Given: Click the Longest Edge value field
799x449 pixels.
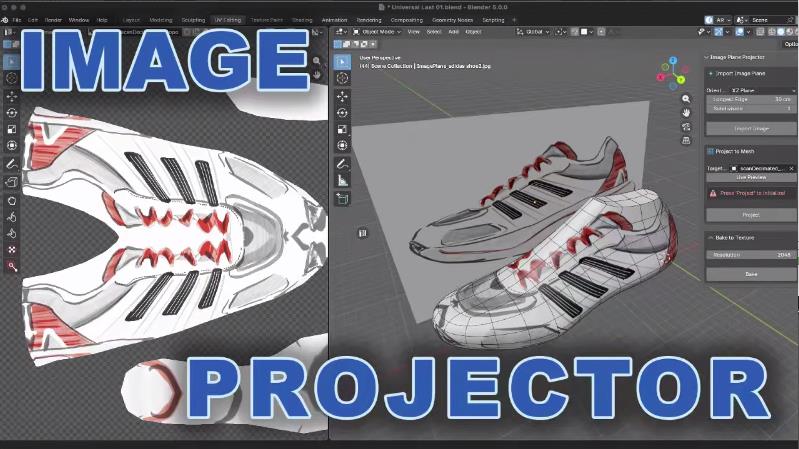Looking at the screenshot, I should [751, 99].
